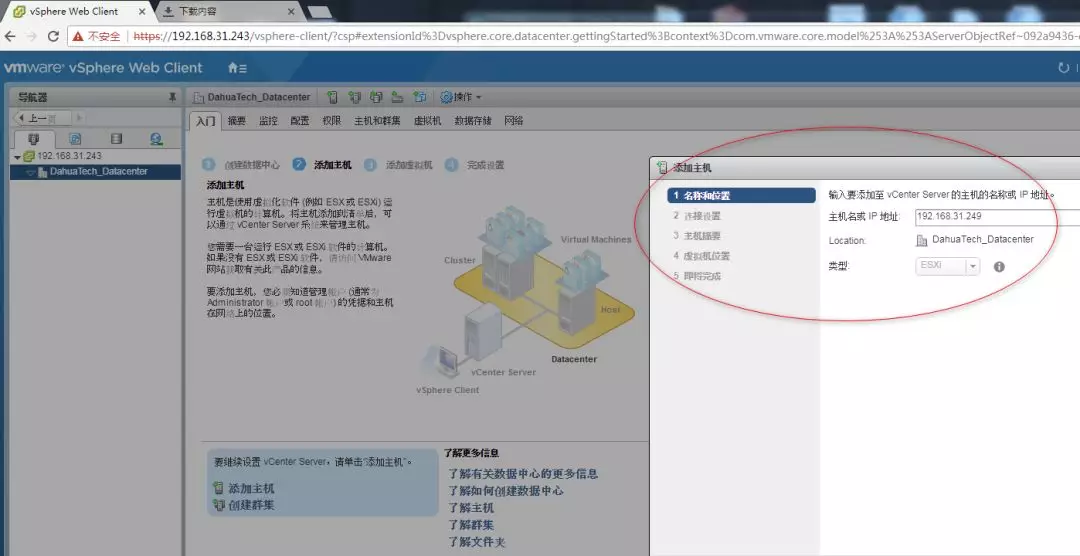
Task: Click in the 主机名或 IP 地址 field
Action: coord(997,216)
